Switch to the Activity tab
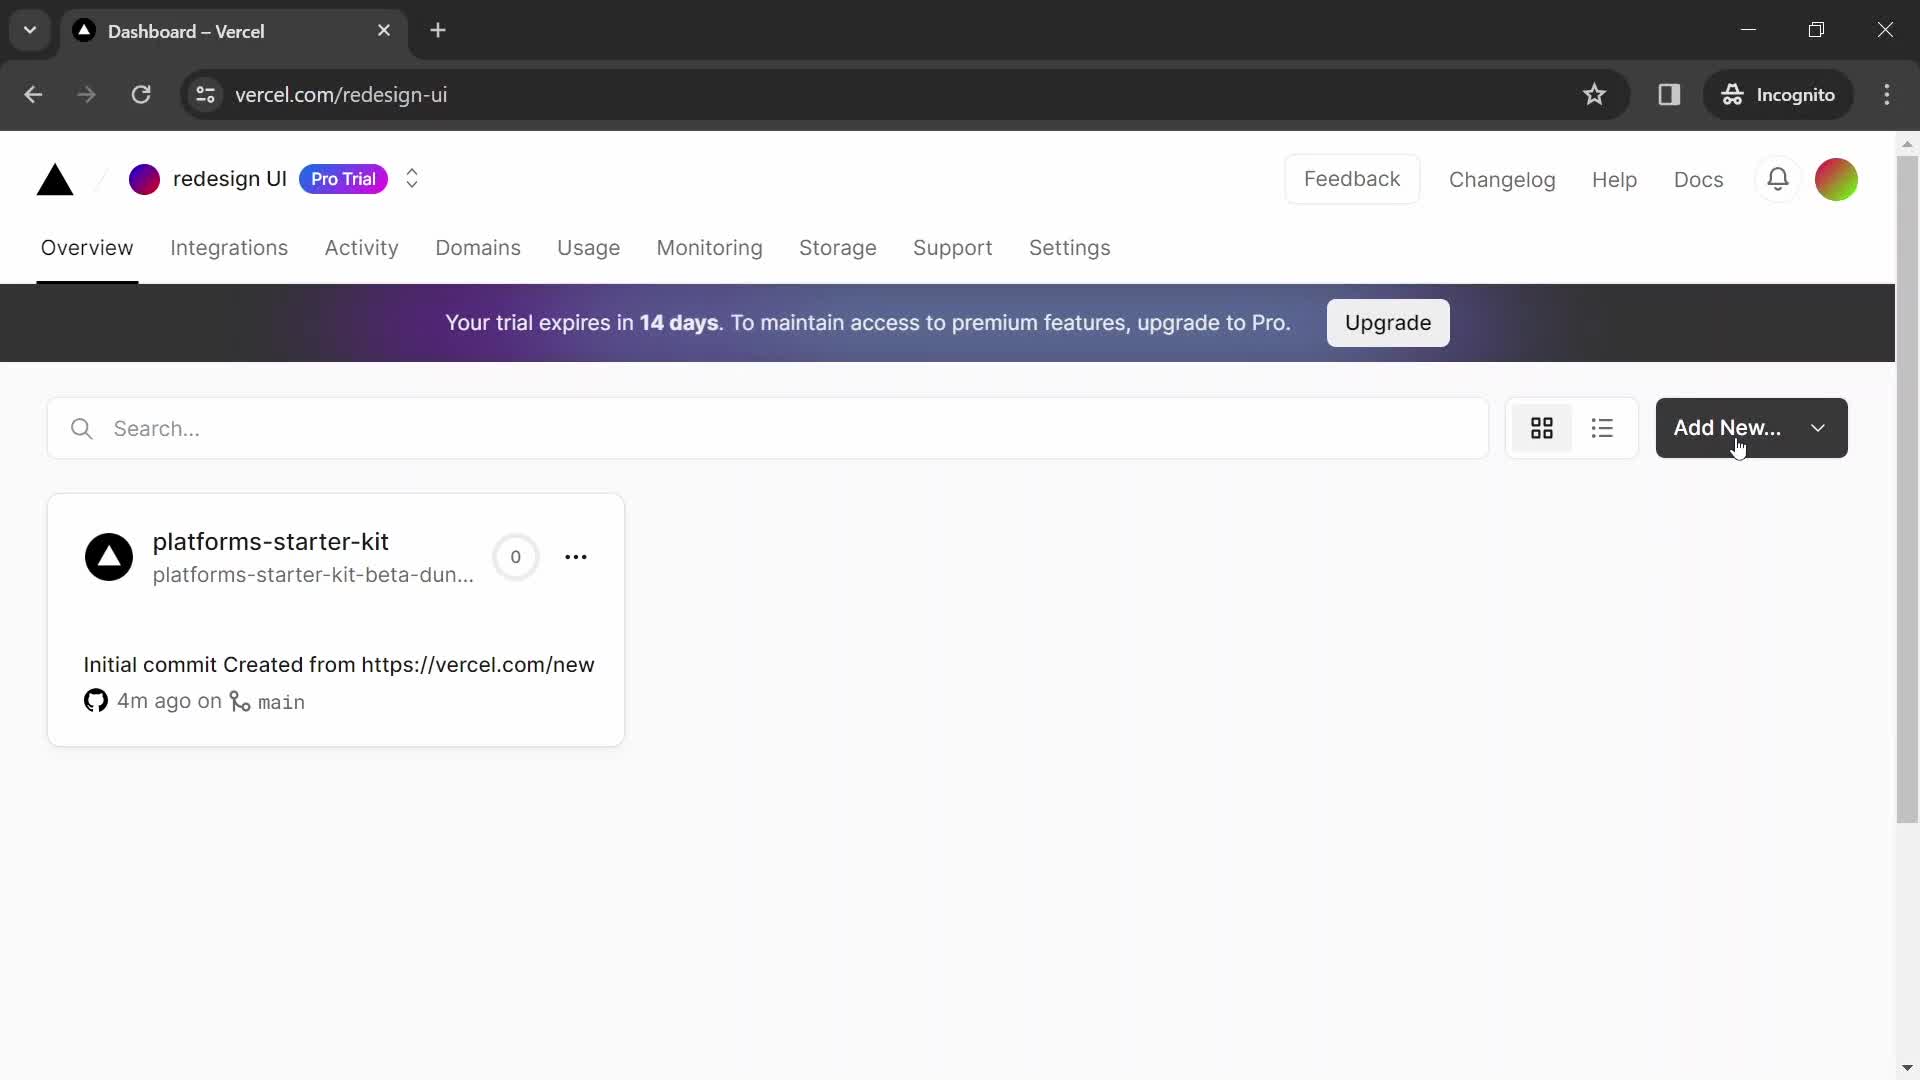The height and width of the screenshot is (1080, 1920). (x=361, y=248)
